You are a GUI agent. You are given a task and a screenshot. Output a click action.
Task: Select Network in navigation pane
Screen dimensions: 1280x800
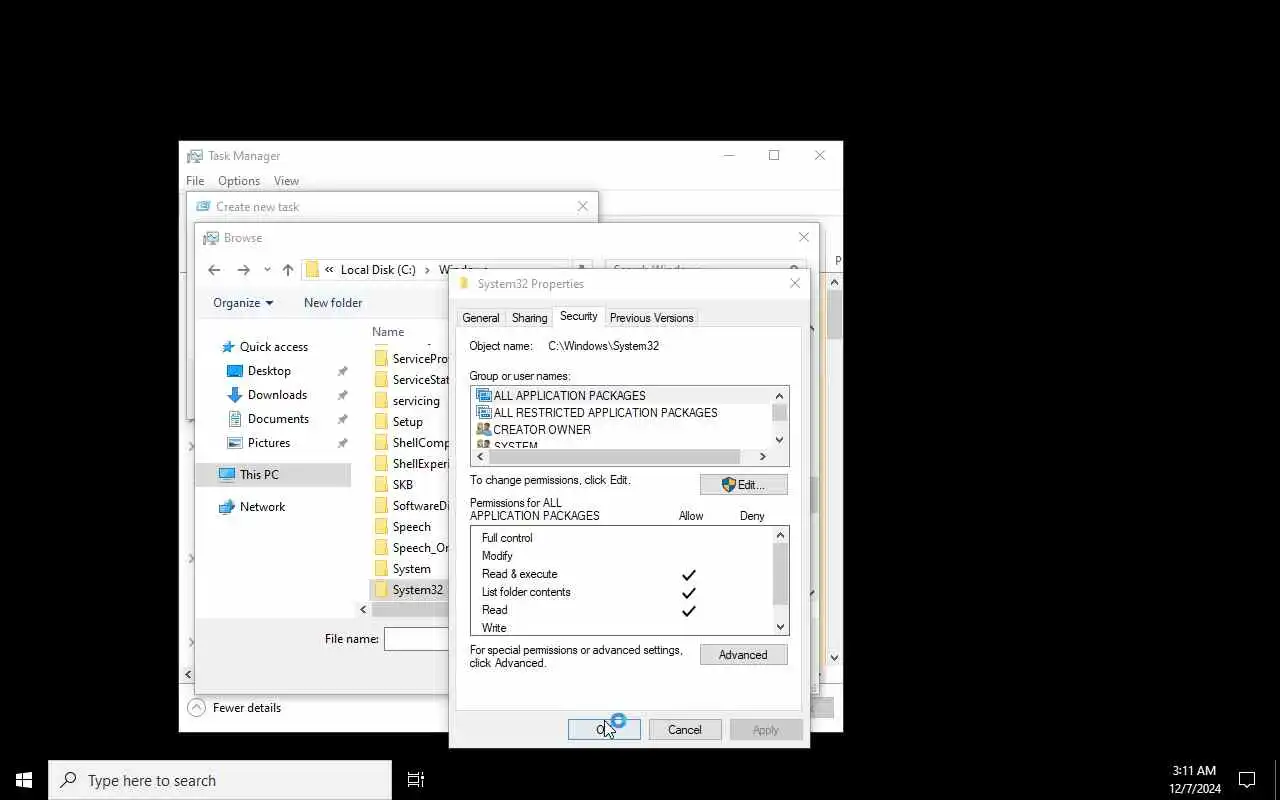(262, 507)
